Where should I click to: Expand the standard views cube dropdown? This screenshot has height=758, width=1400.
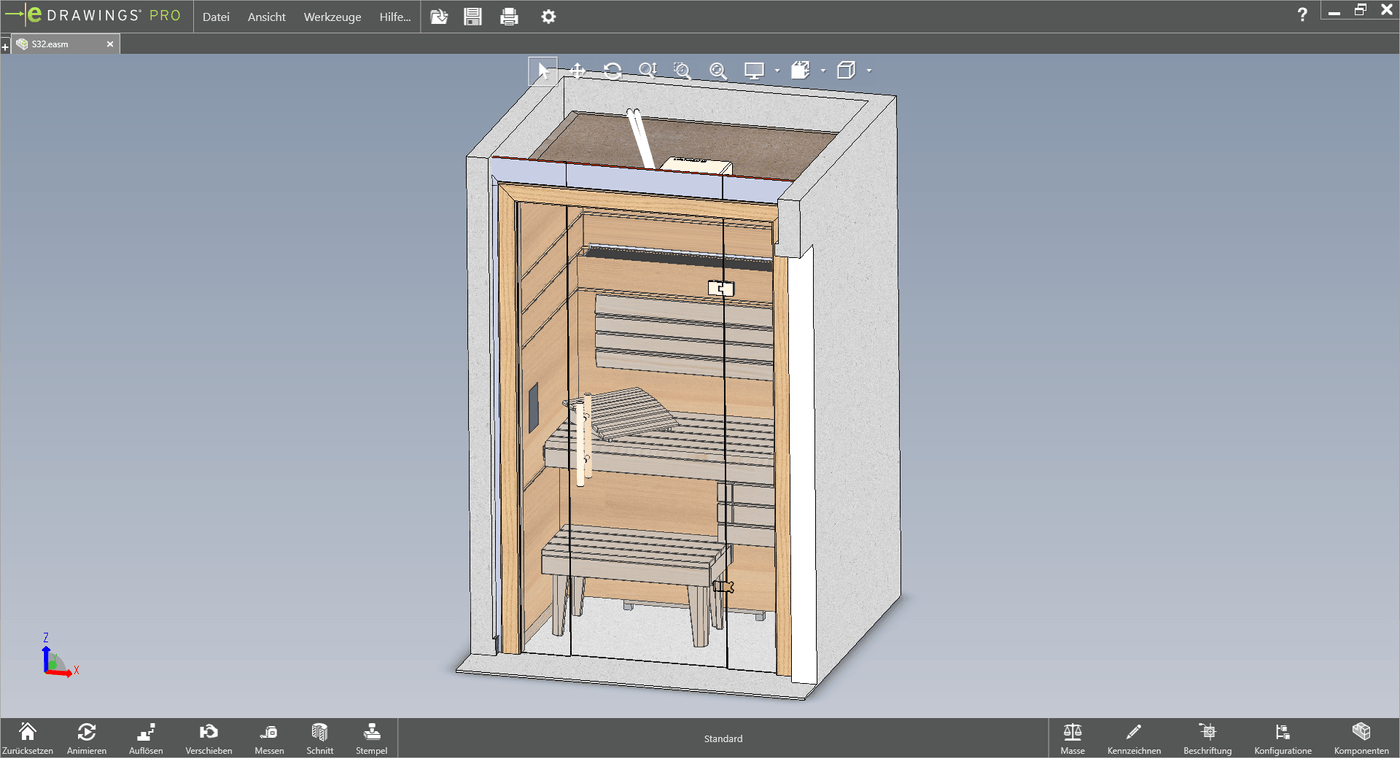868,70
